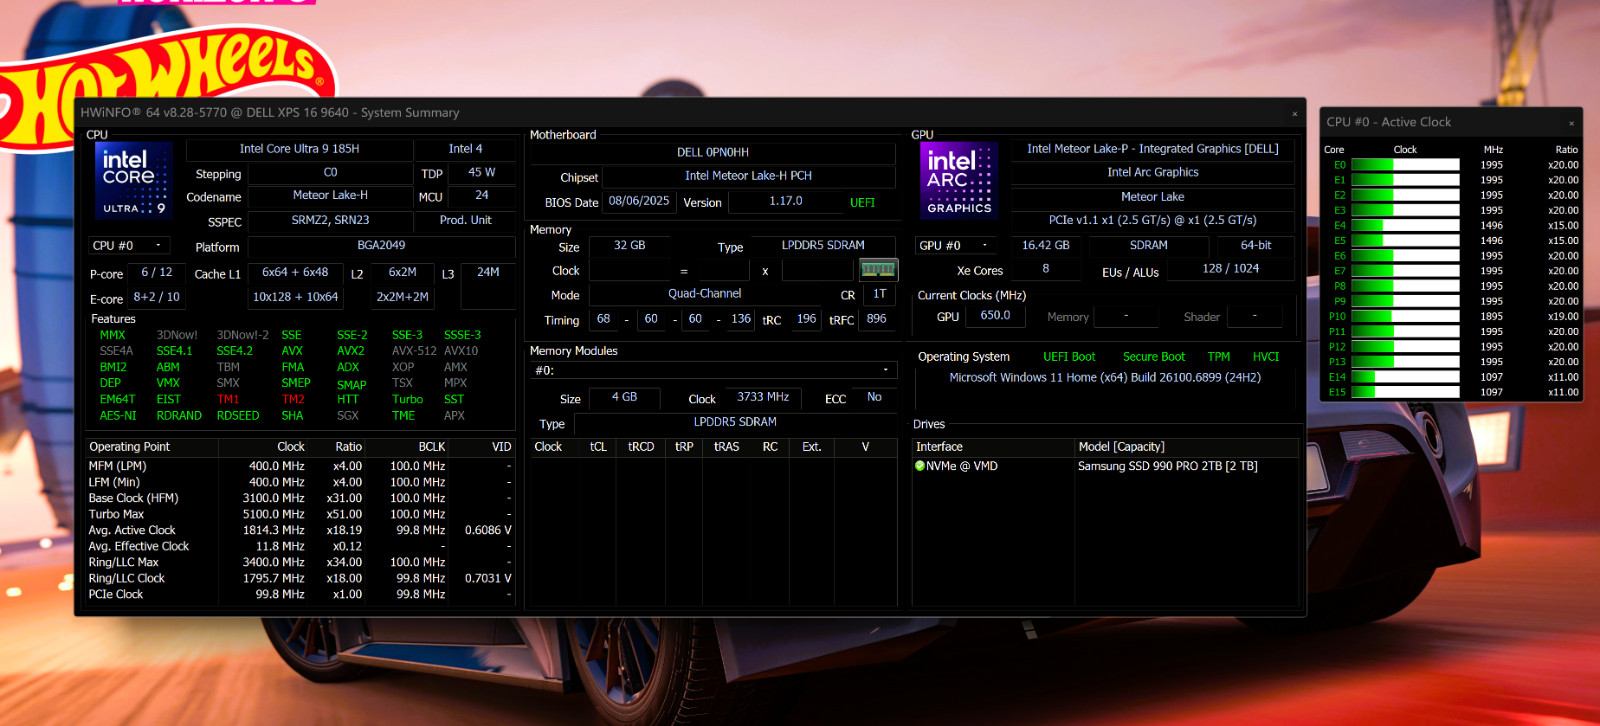Click the 45 W TDP value
This screenshot has height=726, width=1600.
482,173
